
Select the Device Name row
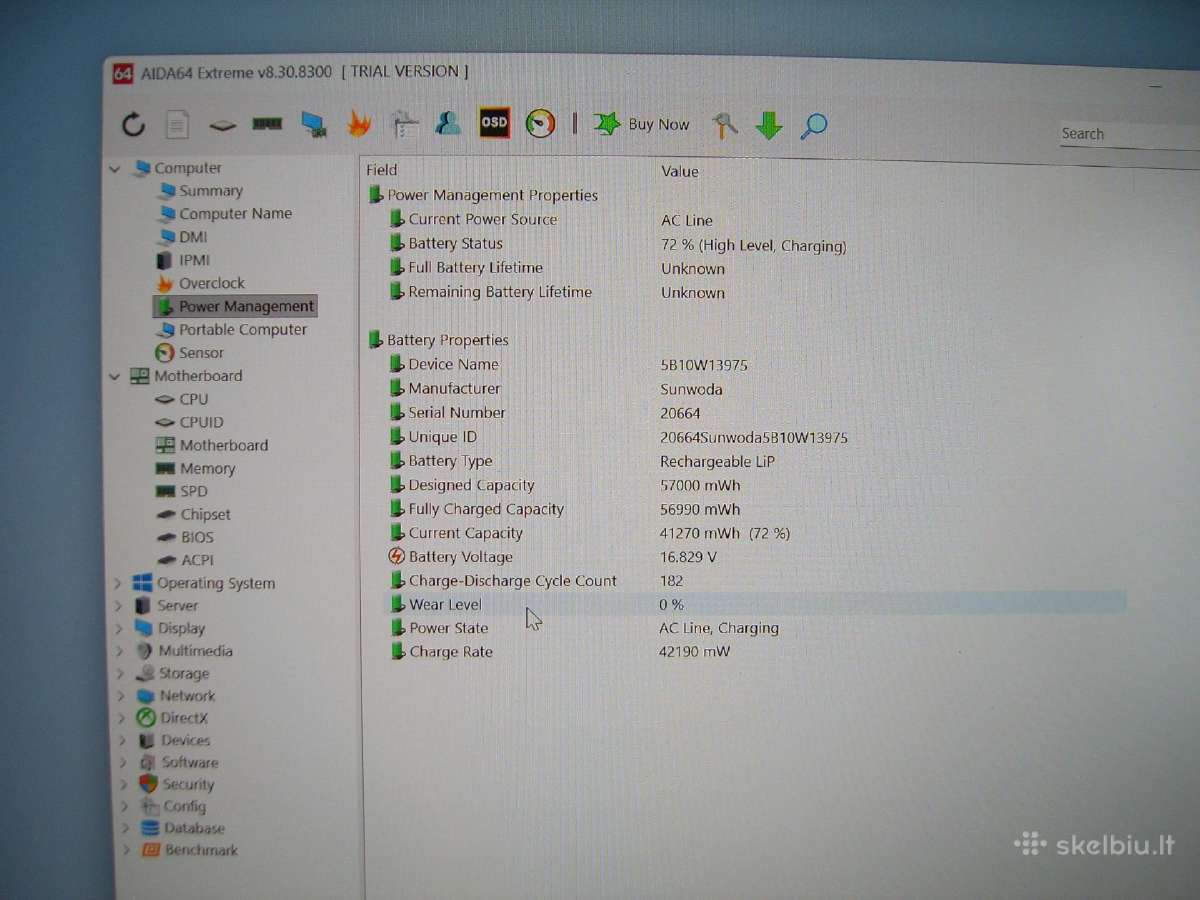568,365
